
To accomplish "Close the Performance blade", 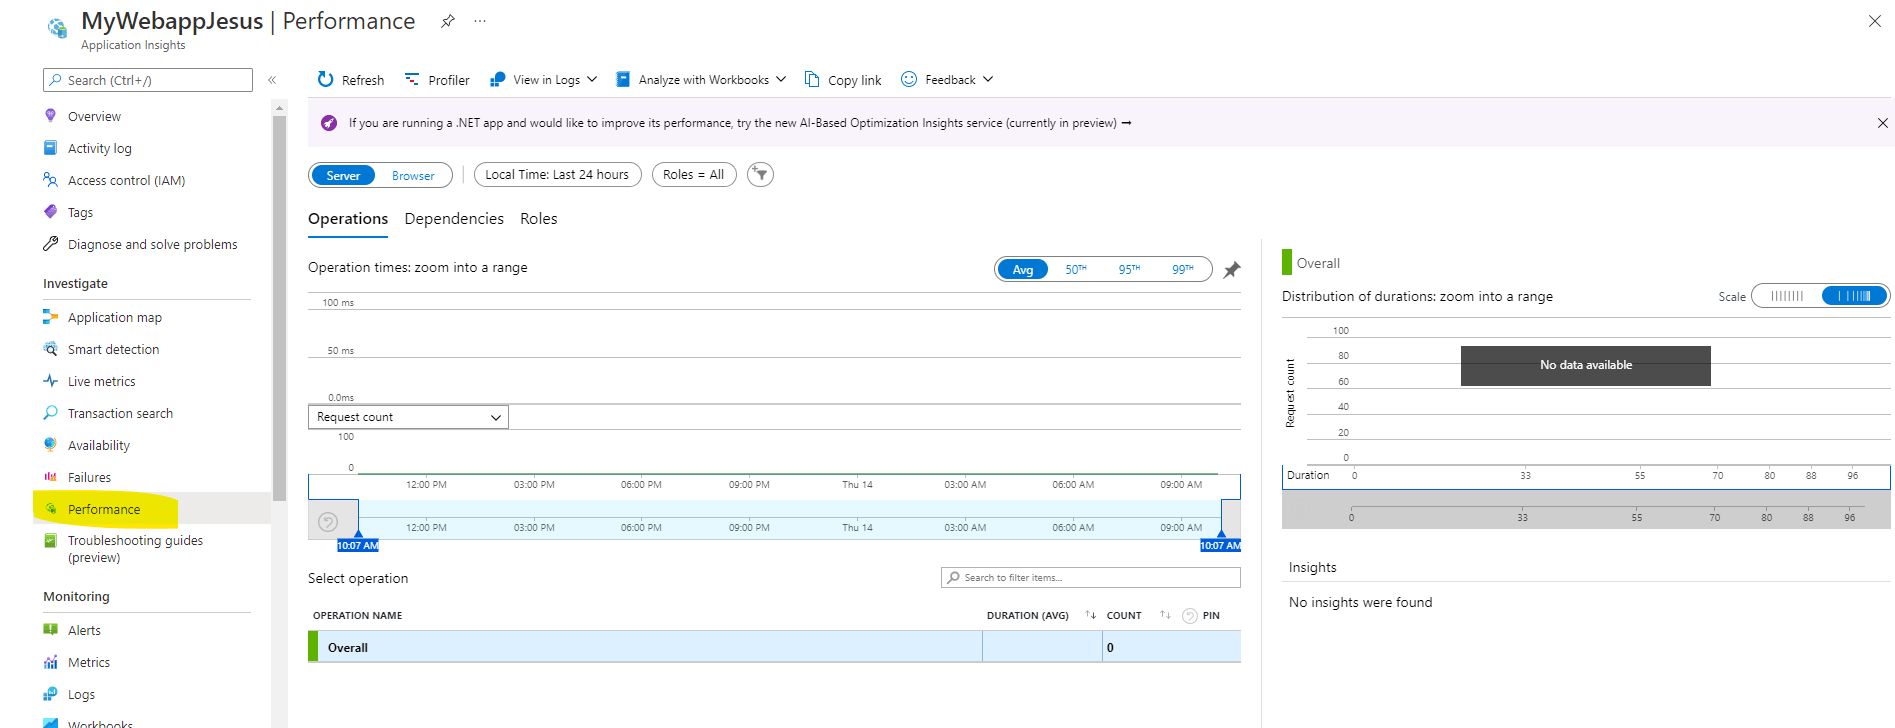I will point(1874,21).
